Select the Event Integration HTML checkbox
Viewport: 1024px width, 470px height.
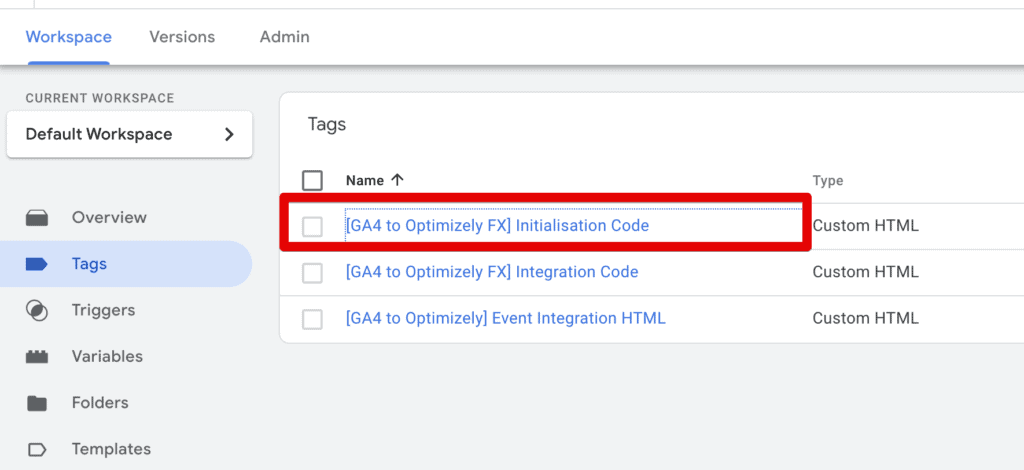(x=313, y=319)
